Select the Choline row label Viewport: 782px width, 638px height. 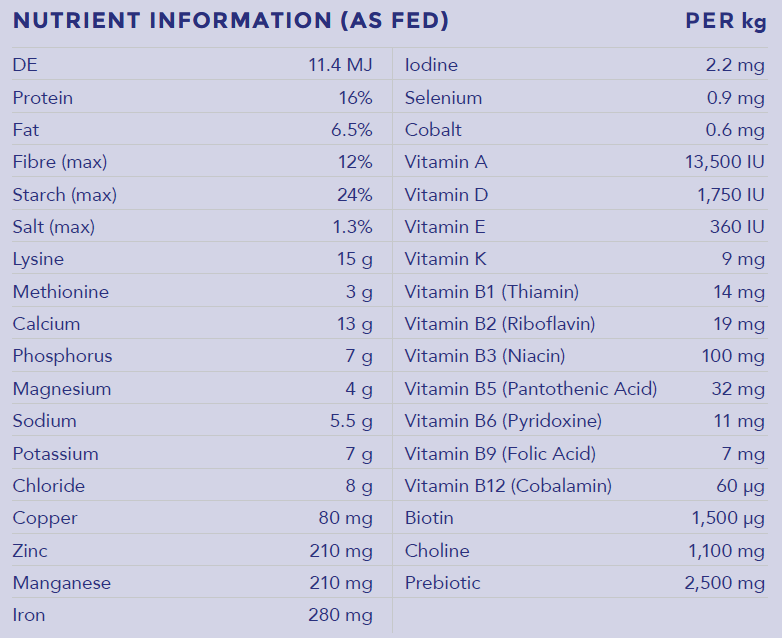click(437, 551)
